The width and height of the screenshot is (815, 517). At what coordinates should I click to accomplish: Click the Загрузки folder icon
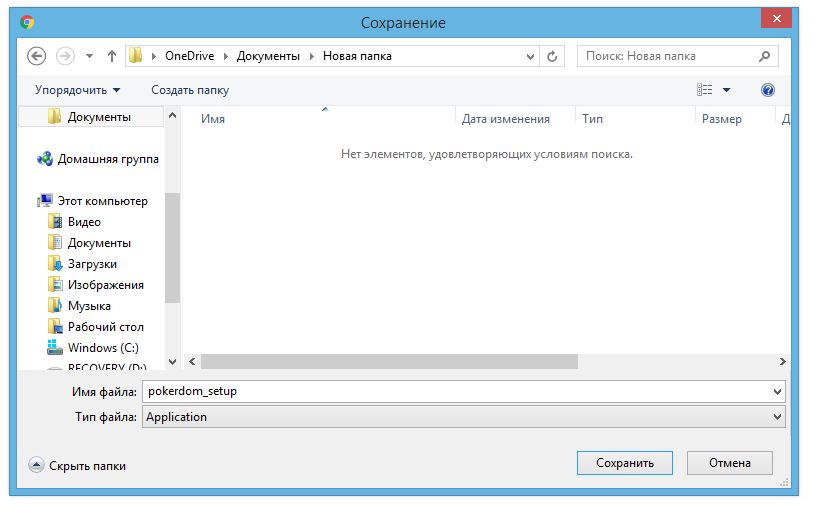click(55, 263)
